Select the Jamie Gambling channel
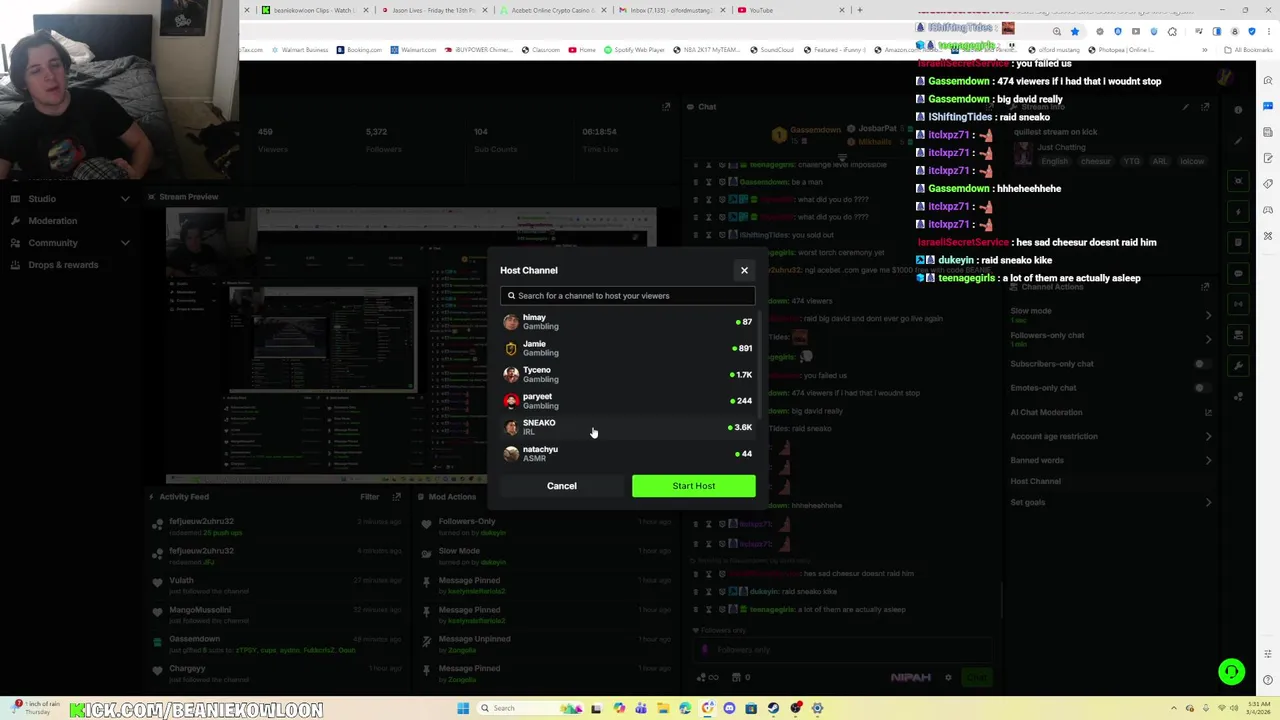The width and height of the screenshot is (1280, 720). coord(628,348)
